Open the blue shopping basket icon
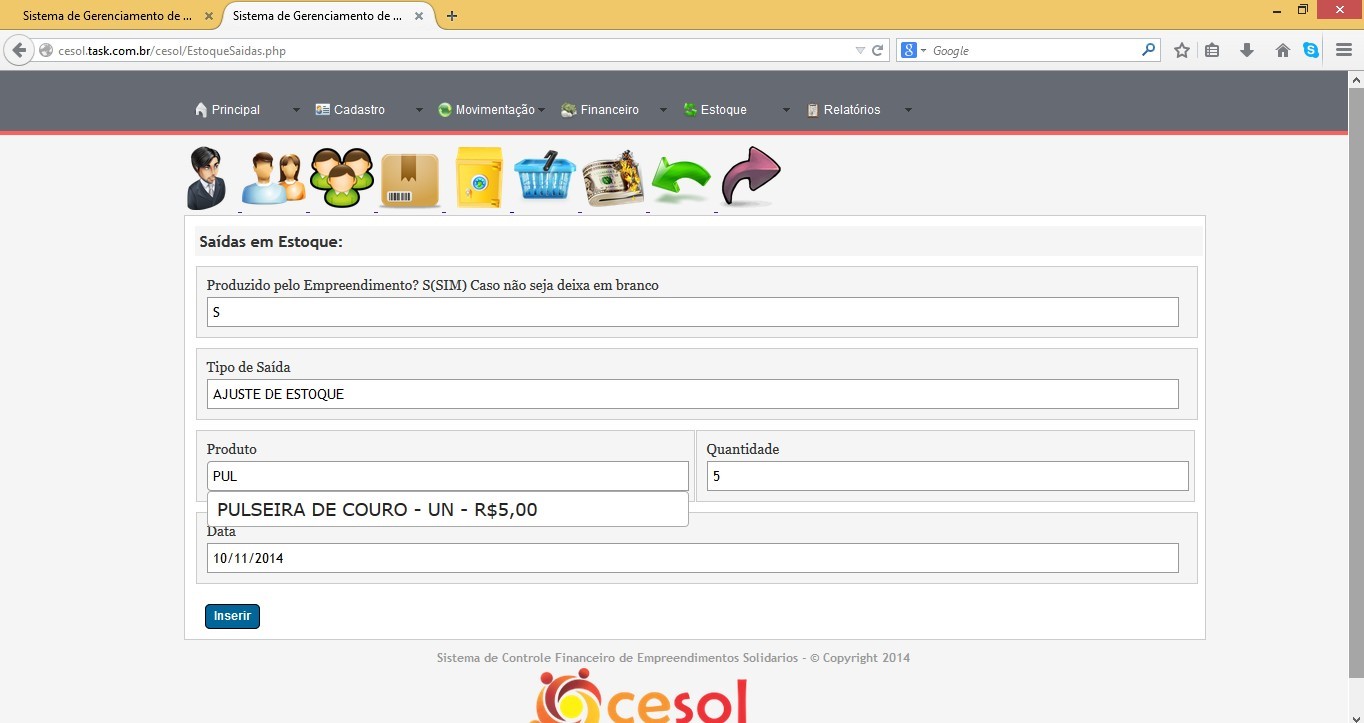 pos(545,178)
